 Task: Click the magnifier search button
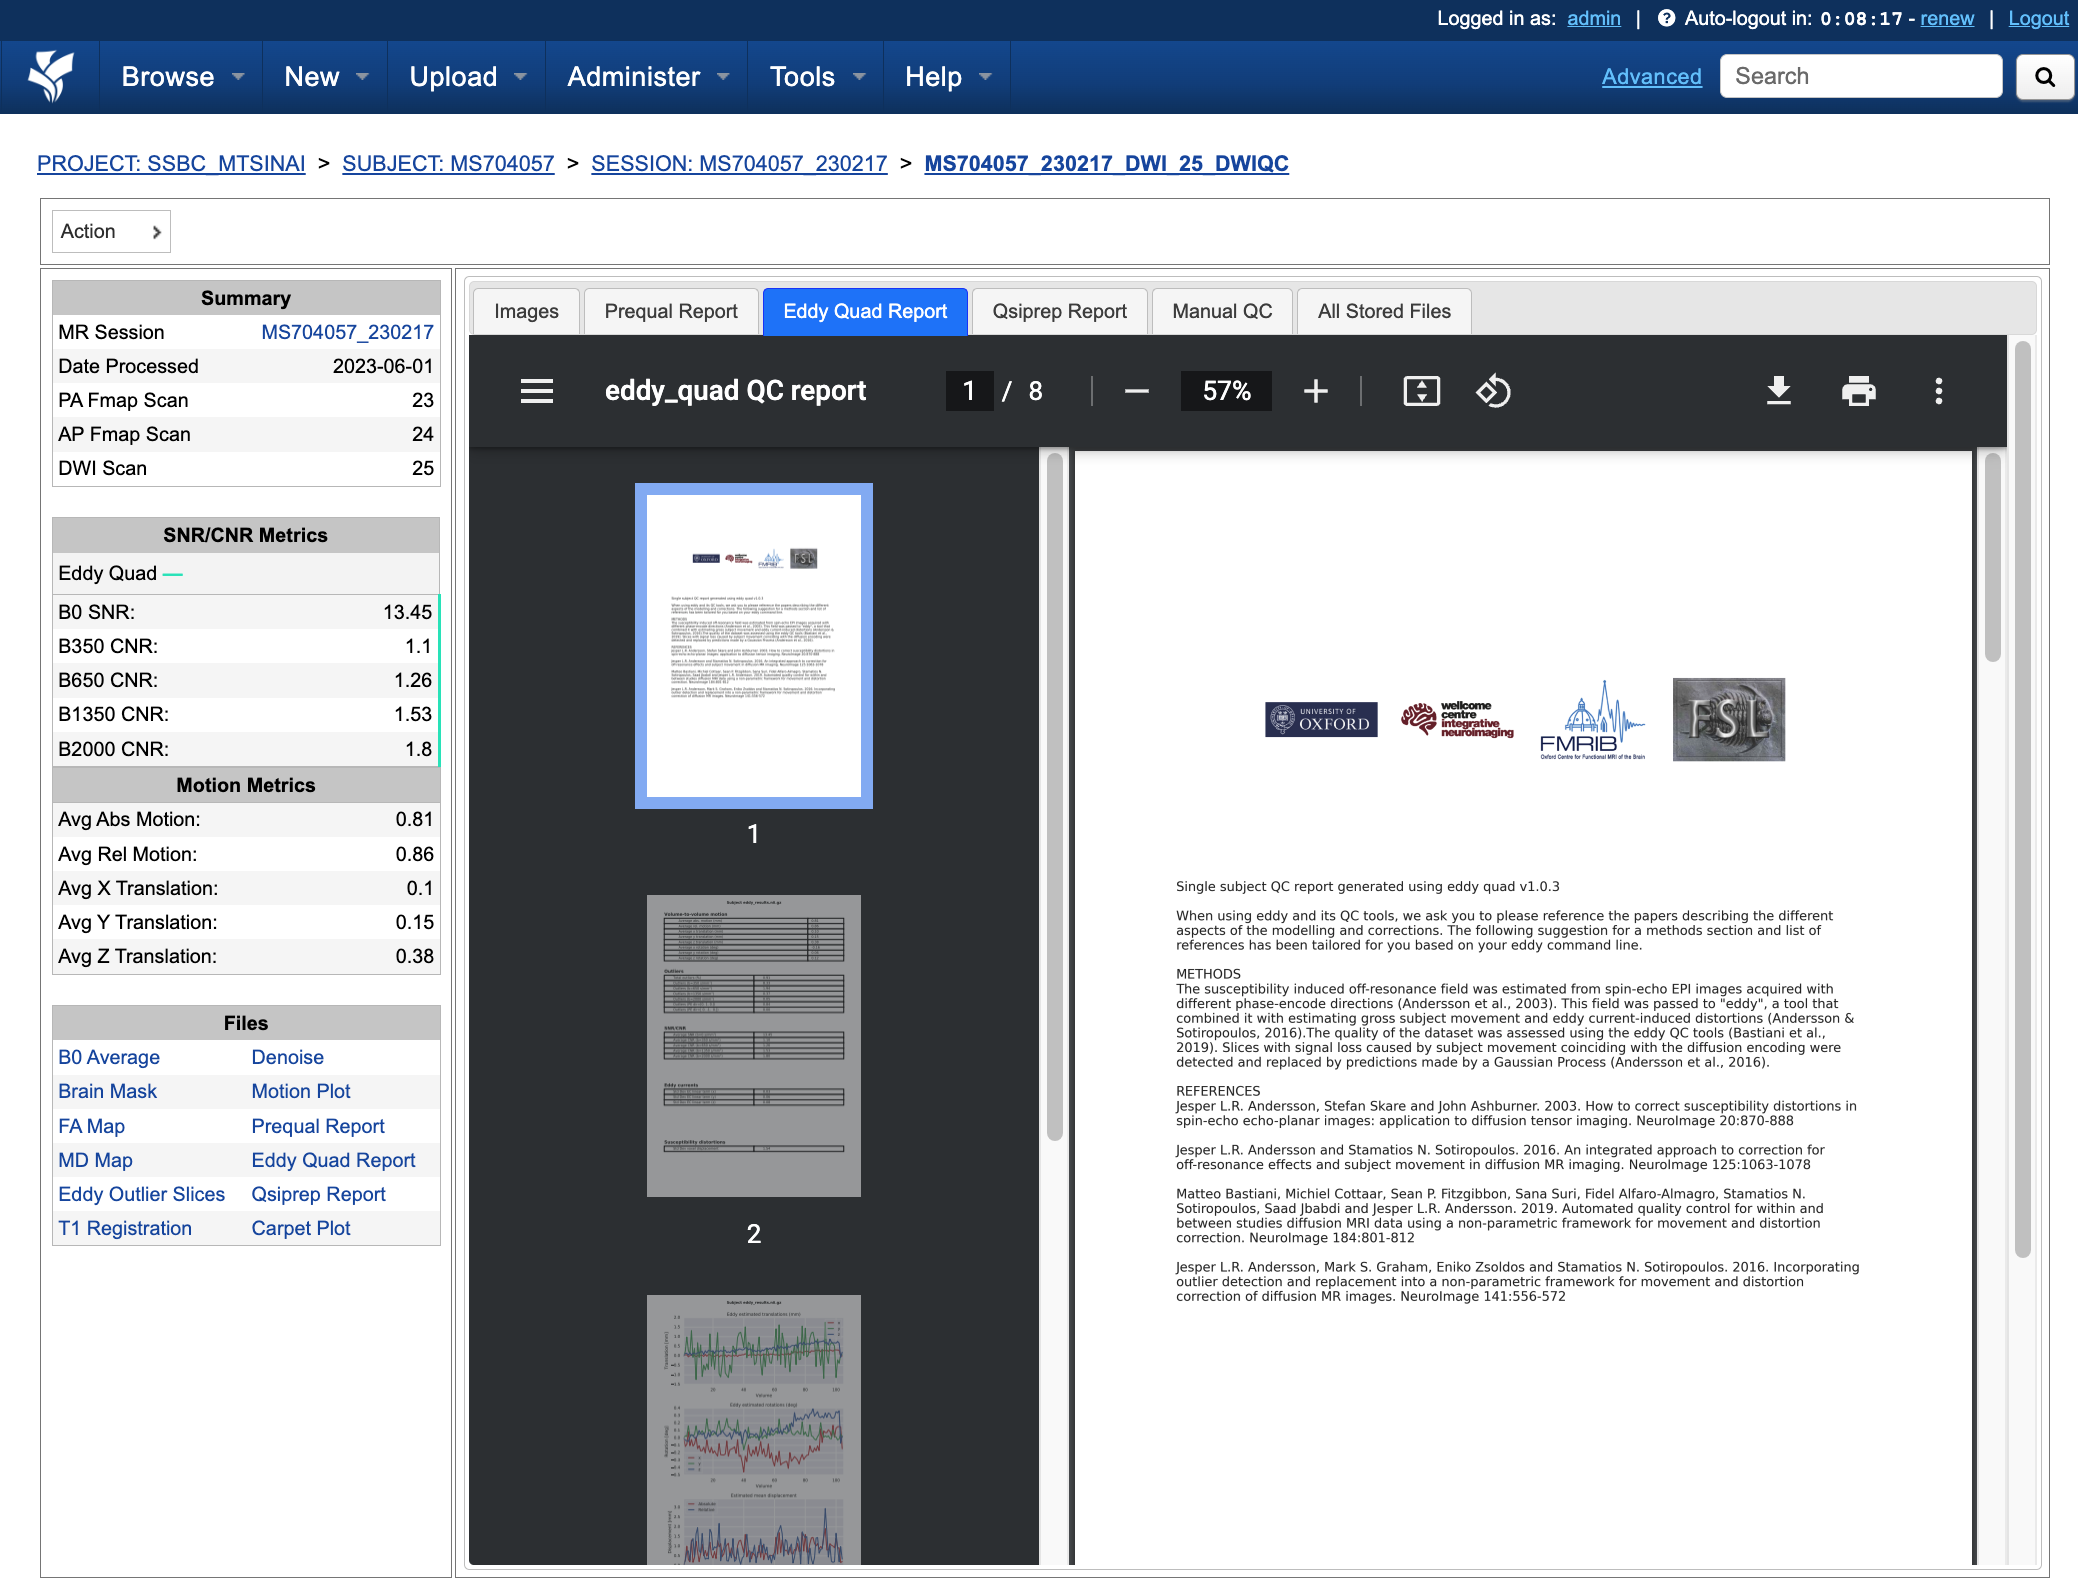(2045, 77)
